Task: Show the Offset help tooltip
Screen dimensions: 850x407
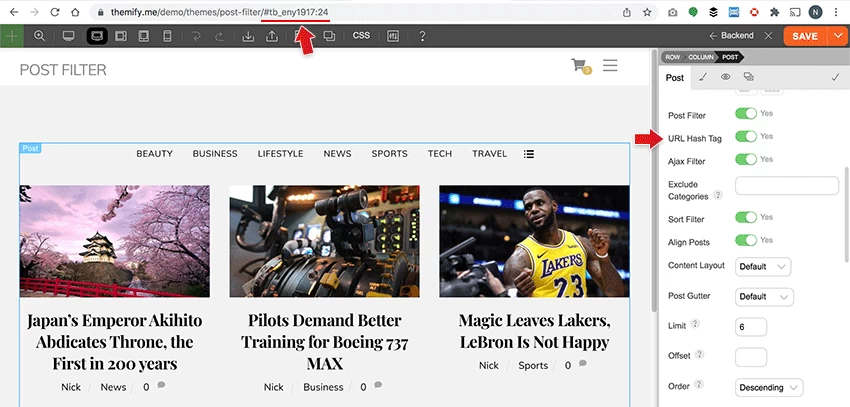Action: coord(699,354)
